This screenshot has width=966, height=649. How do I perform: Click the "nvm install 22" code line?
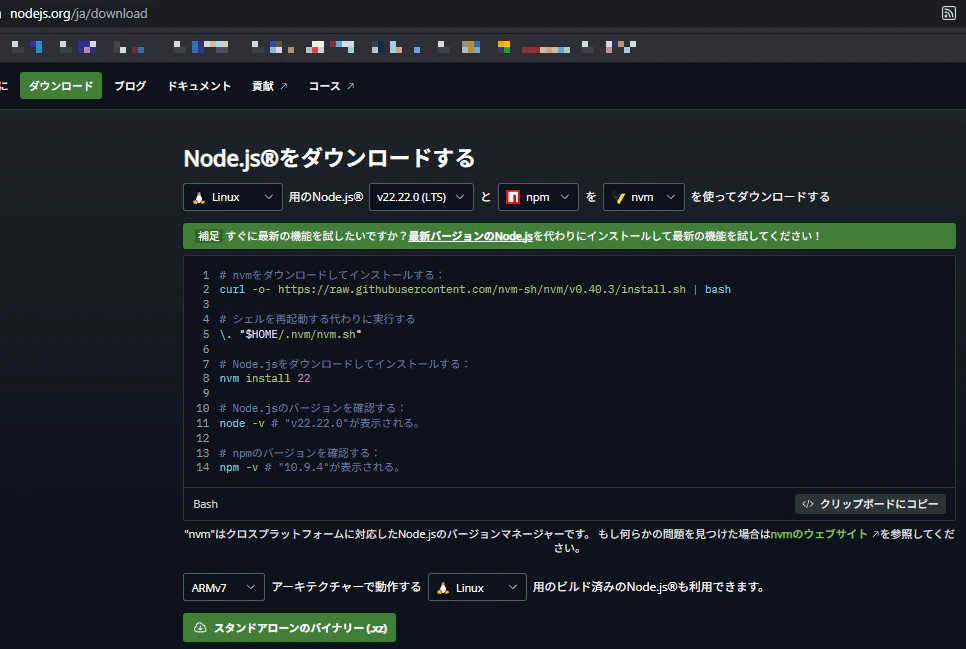(265, 378)
